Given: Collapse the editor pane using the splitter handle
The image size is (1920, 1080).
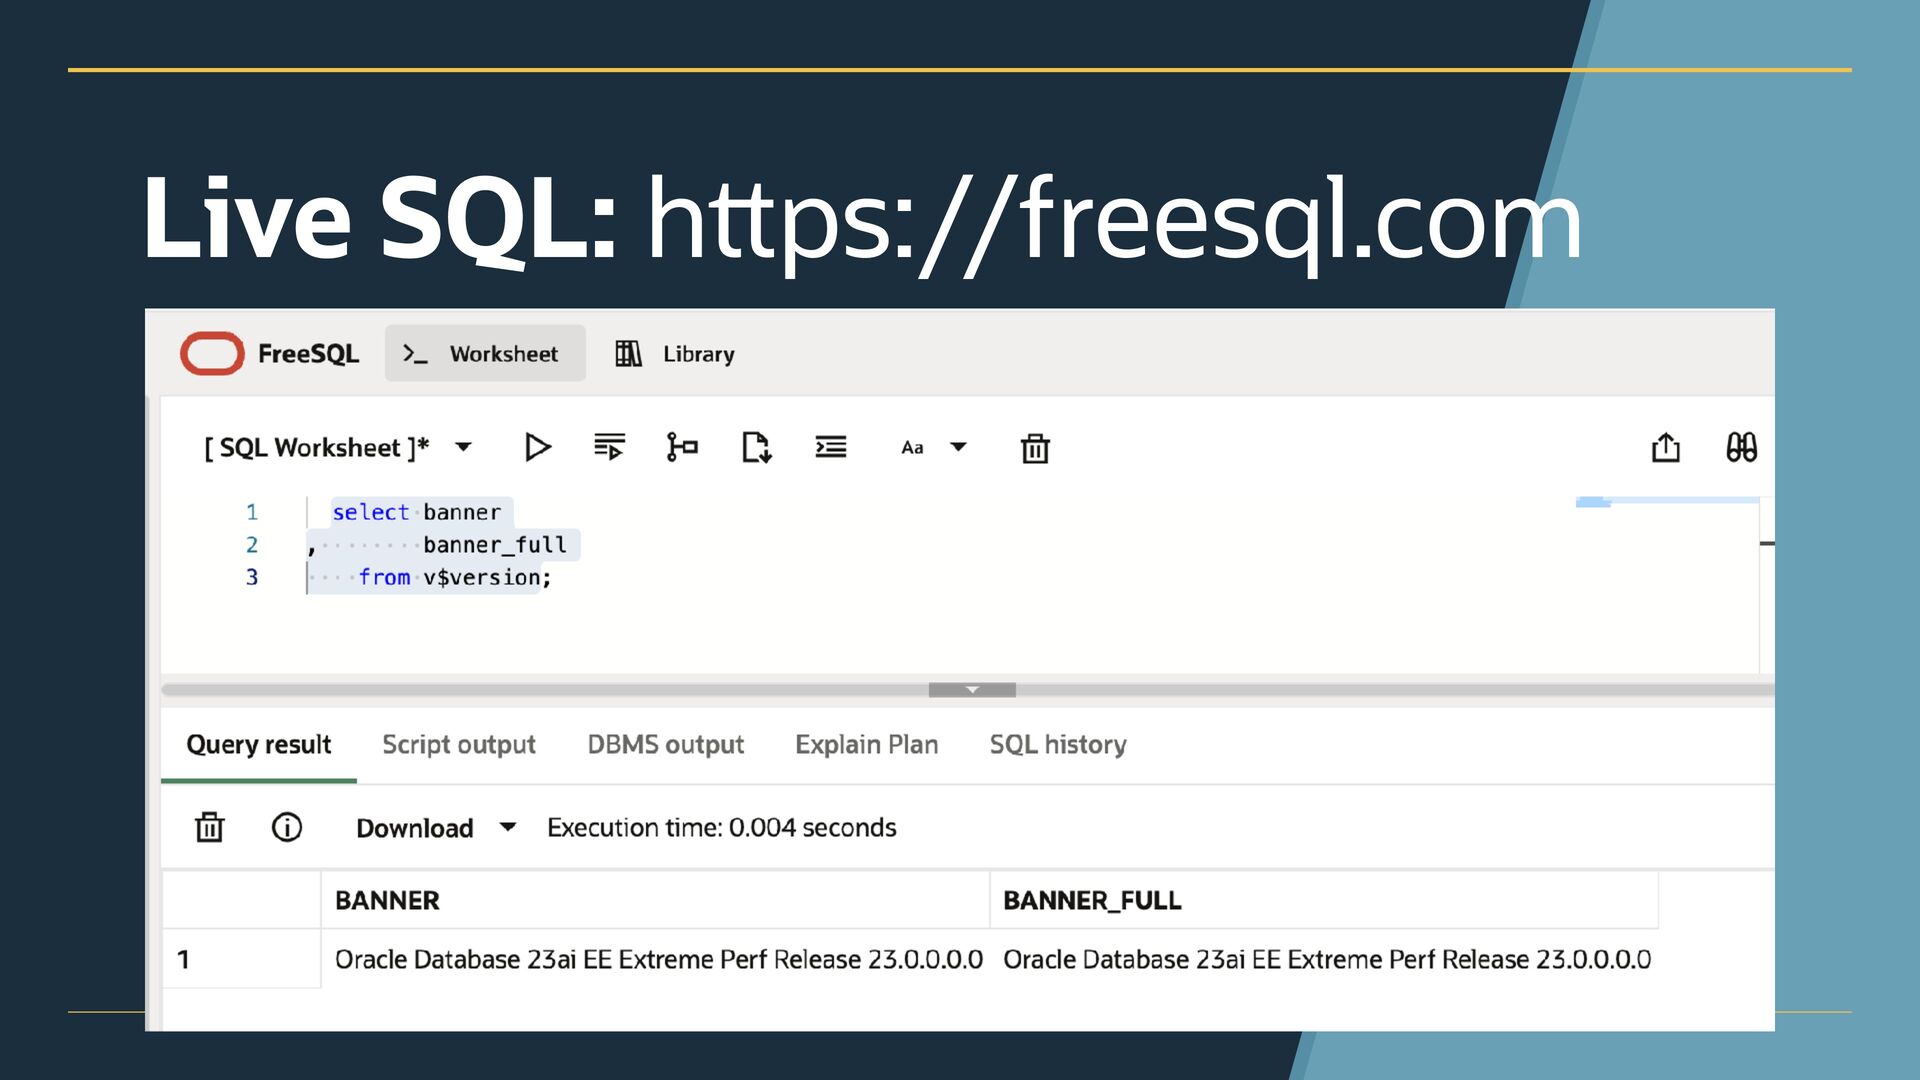Looking at the screenshot, I should pos(972,690).
